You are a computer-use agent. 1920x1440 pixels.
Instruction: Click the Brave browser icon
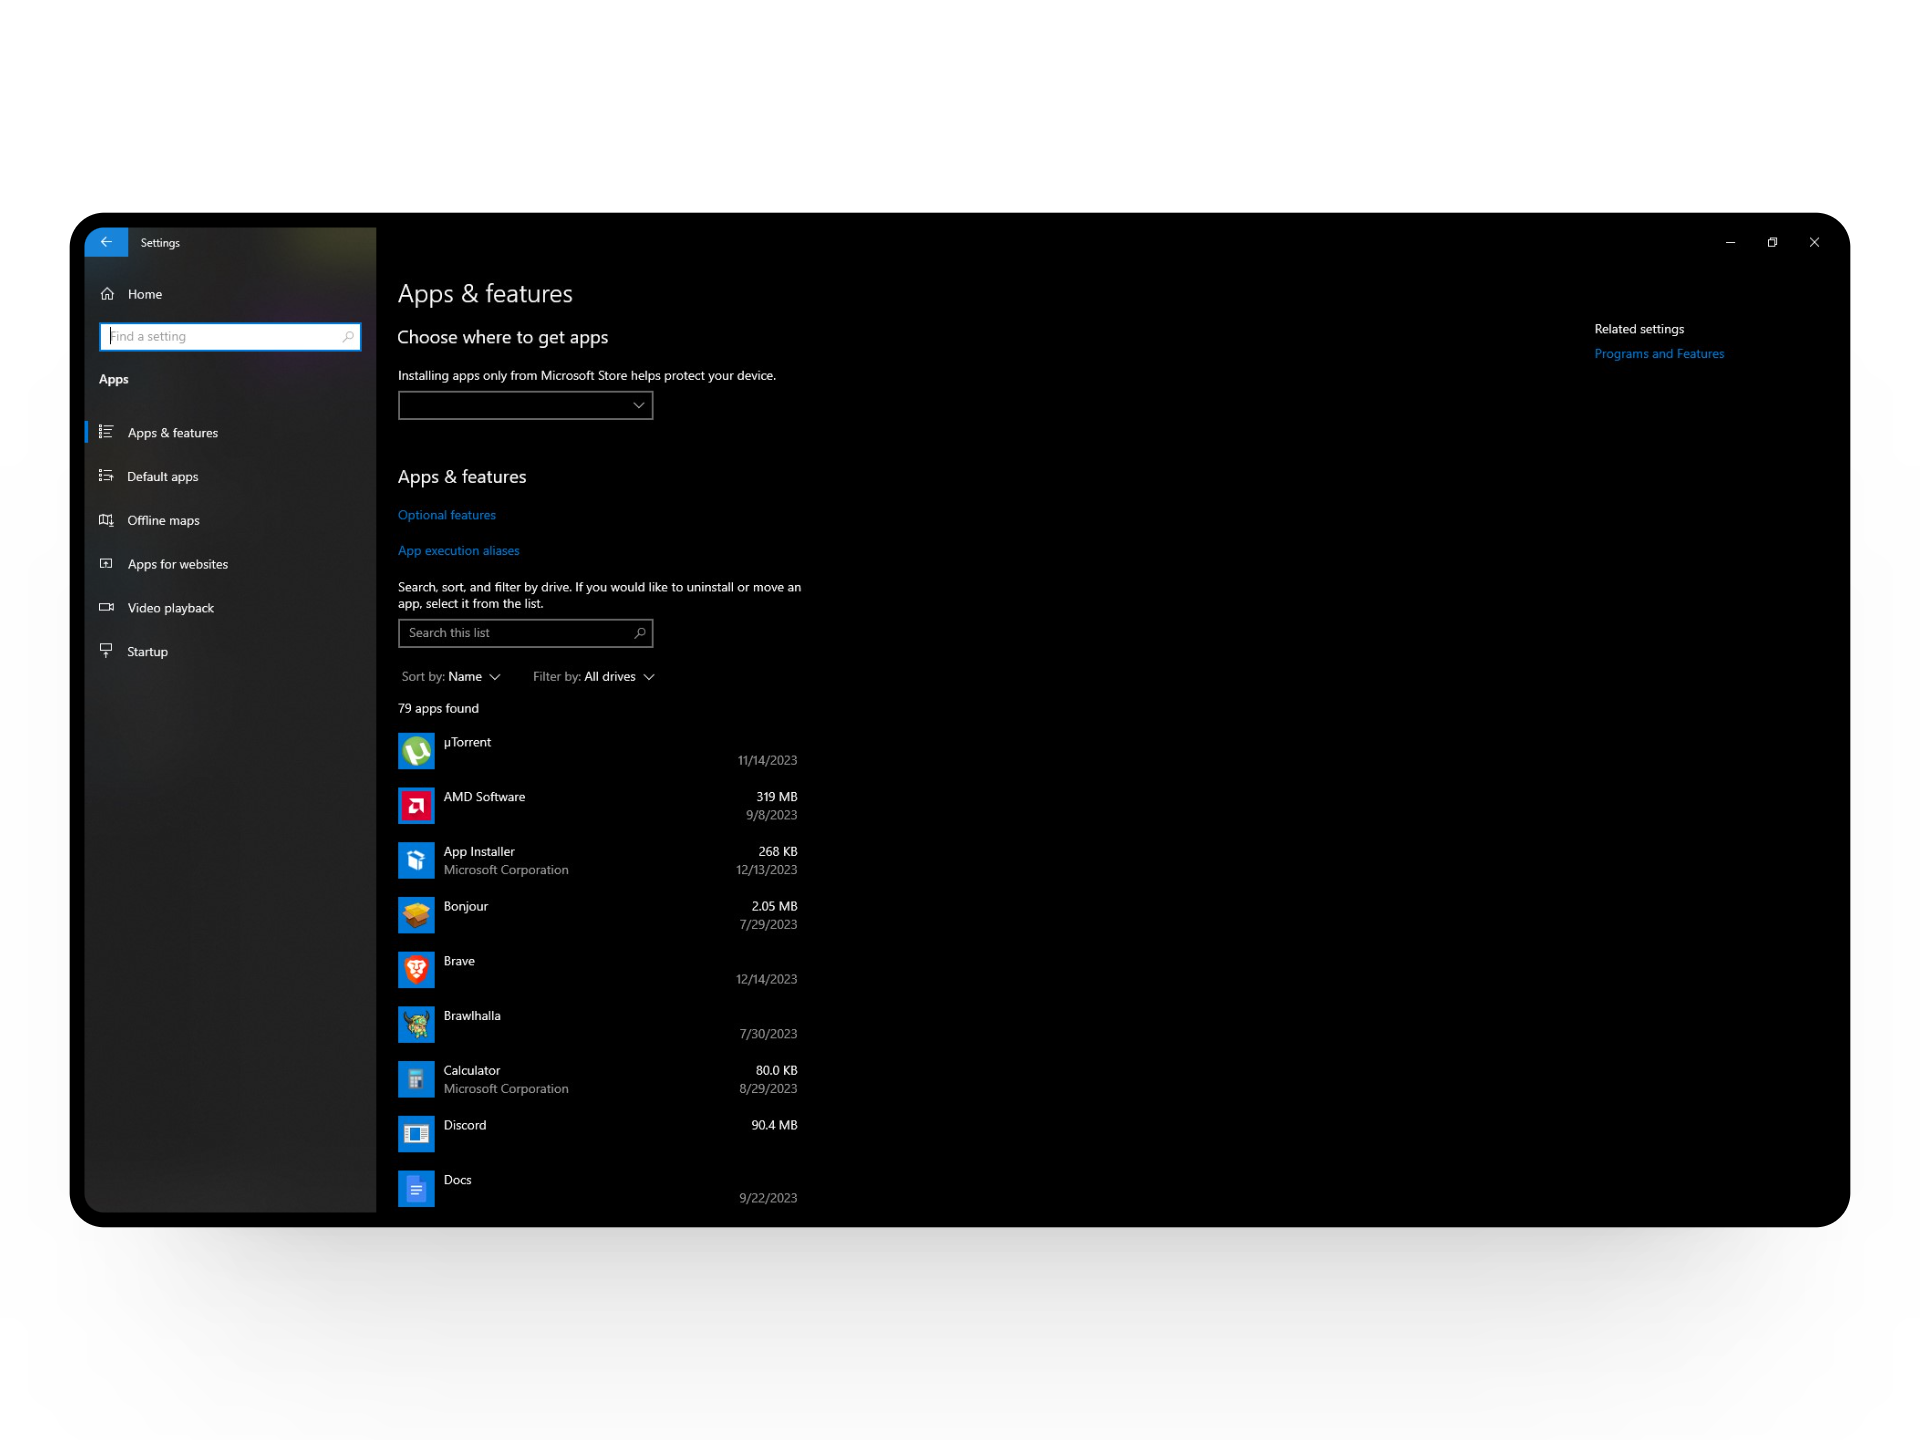[x=416, y=970]
